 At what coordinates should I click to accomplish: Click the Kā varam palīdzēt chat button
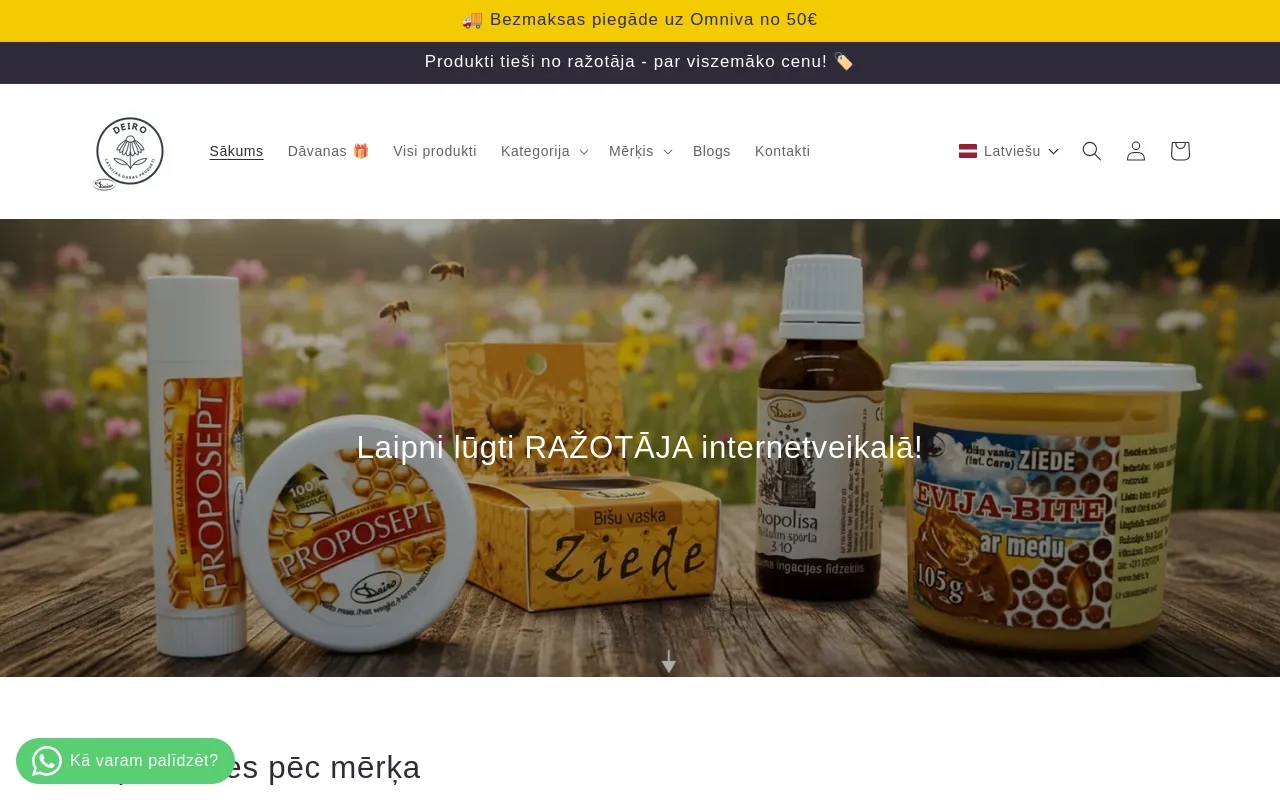[x=125, y=761]
